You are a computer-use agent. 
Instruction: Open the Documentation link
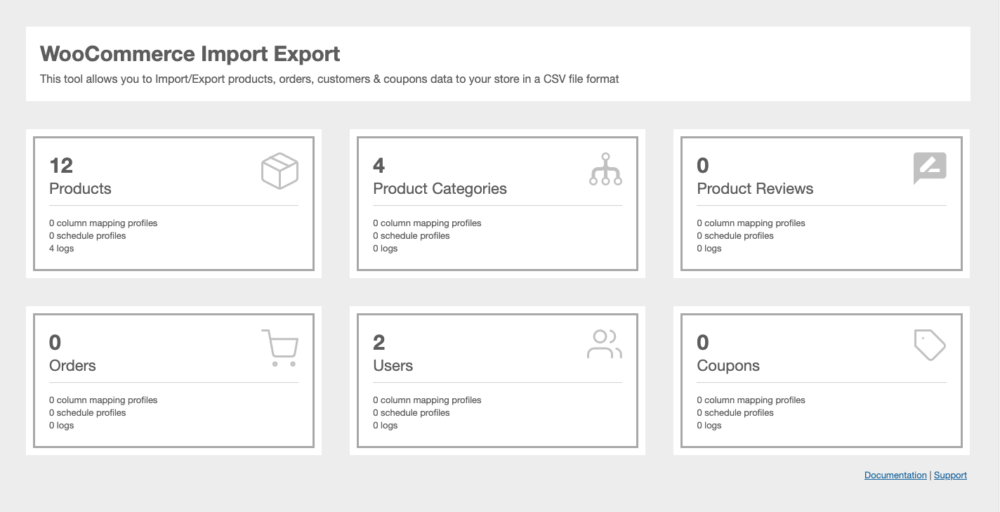[895, 475]
